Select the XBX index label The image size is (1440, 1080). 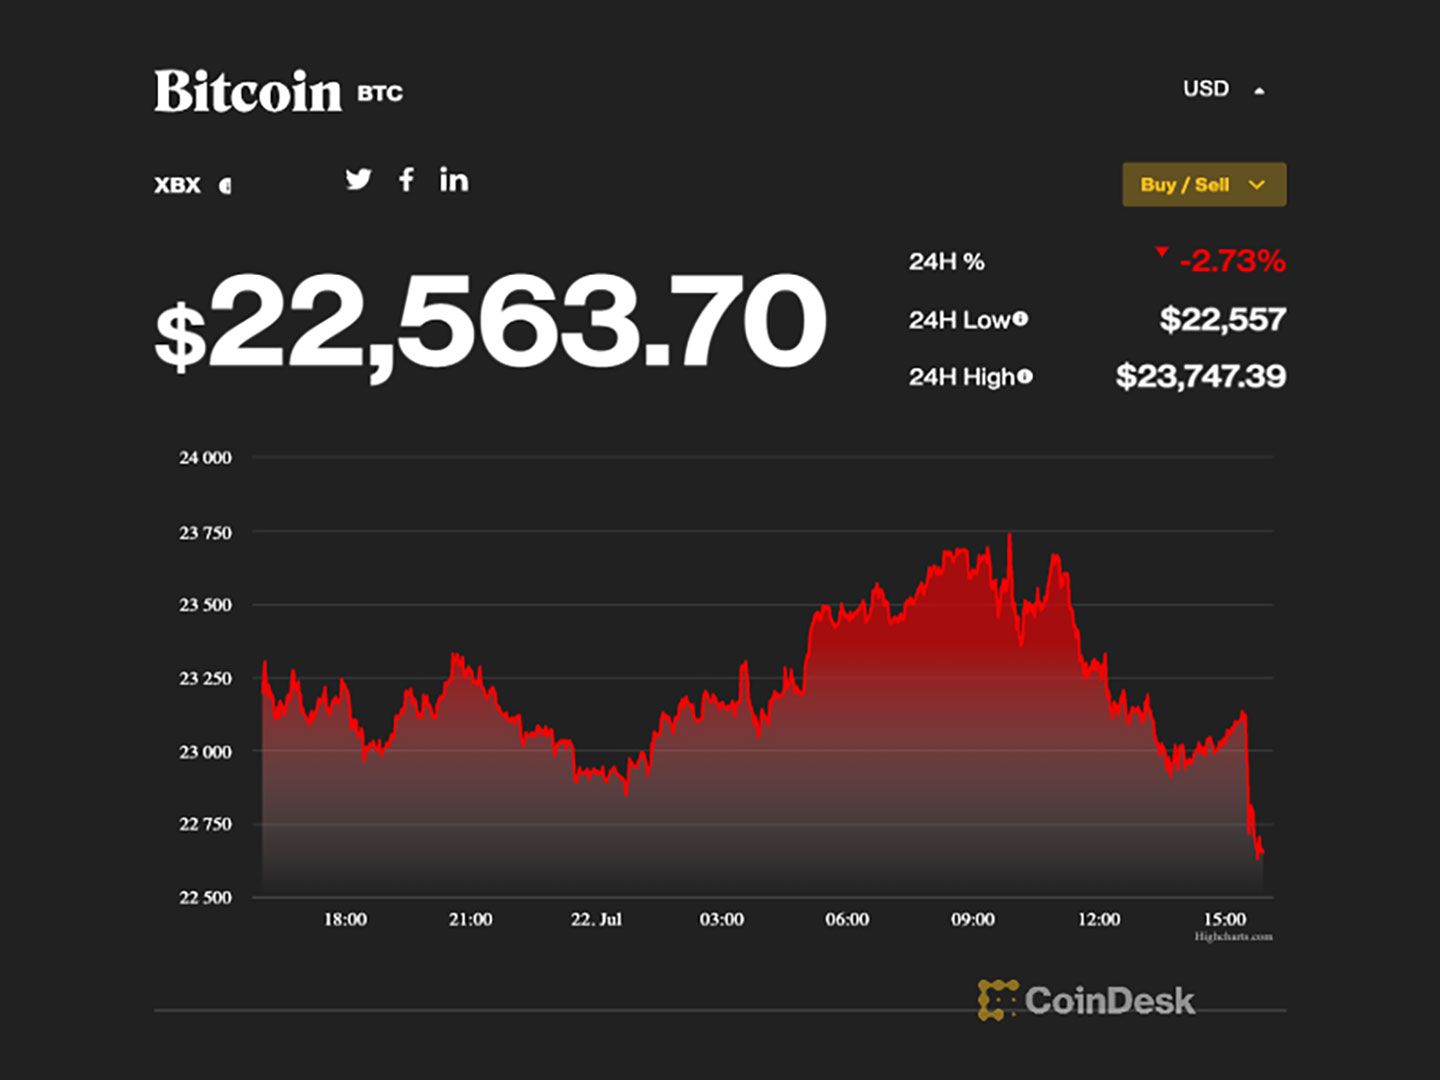(176, 183)
